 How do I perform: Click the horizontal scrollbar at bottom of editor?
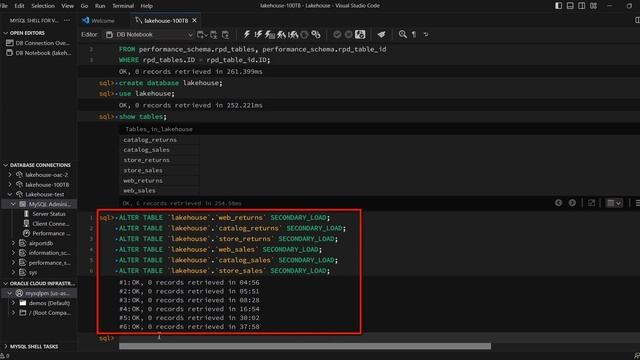305,346
